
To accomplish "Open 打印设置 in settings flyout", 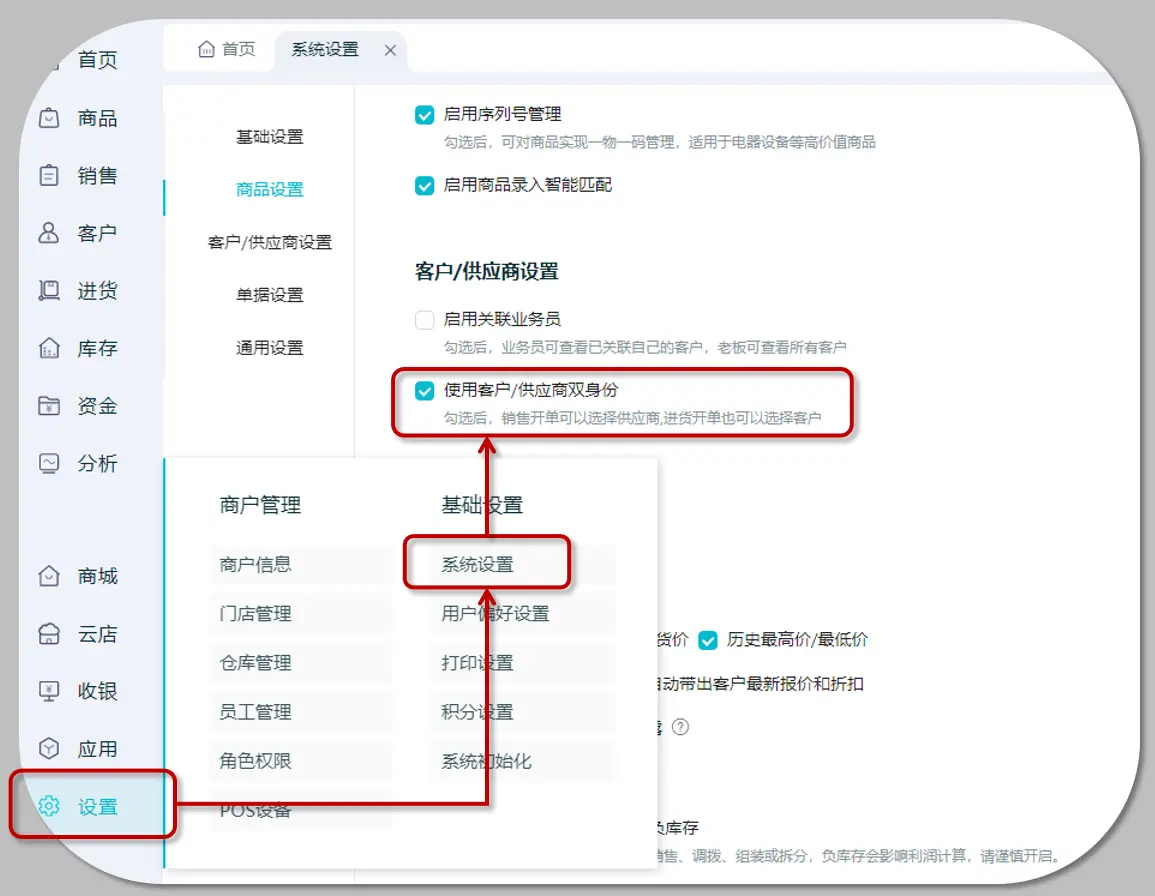I will pyautogui.click(x=524, y=662).
